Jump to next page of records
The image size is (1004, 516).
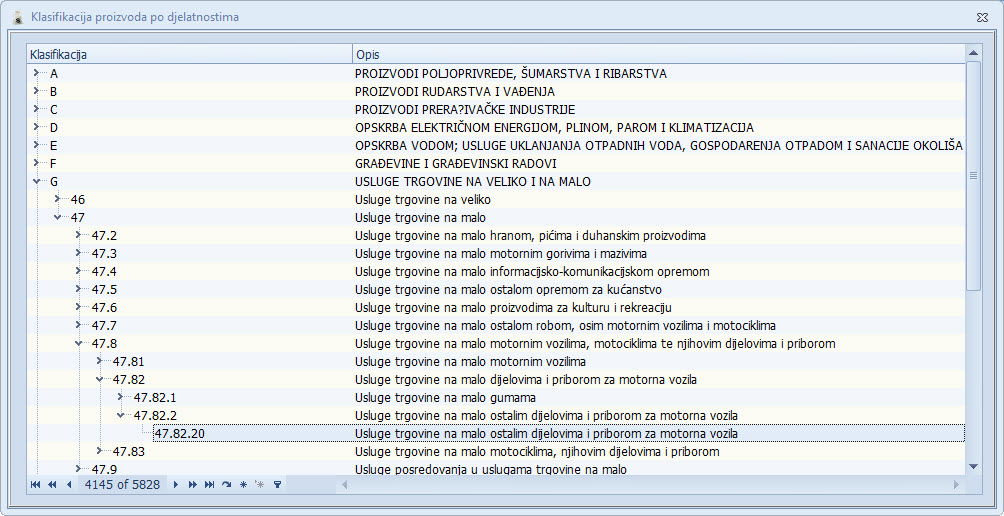tap(192, 484)
